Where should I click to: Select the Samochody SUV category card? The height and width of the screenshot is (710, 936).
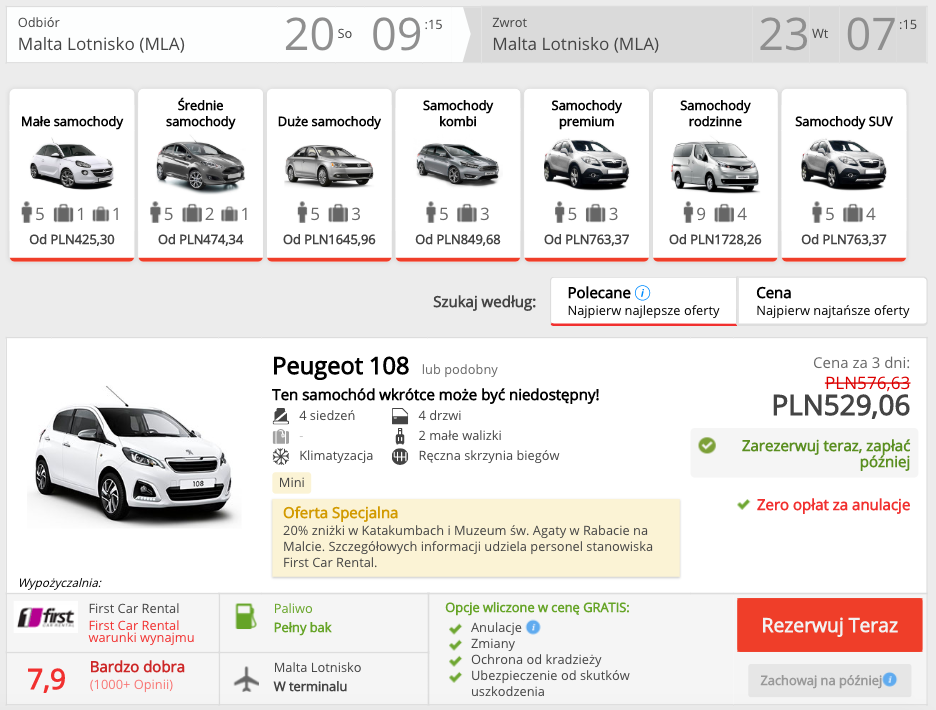(x=843, y=175)
